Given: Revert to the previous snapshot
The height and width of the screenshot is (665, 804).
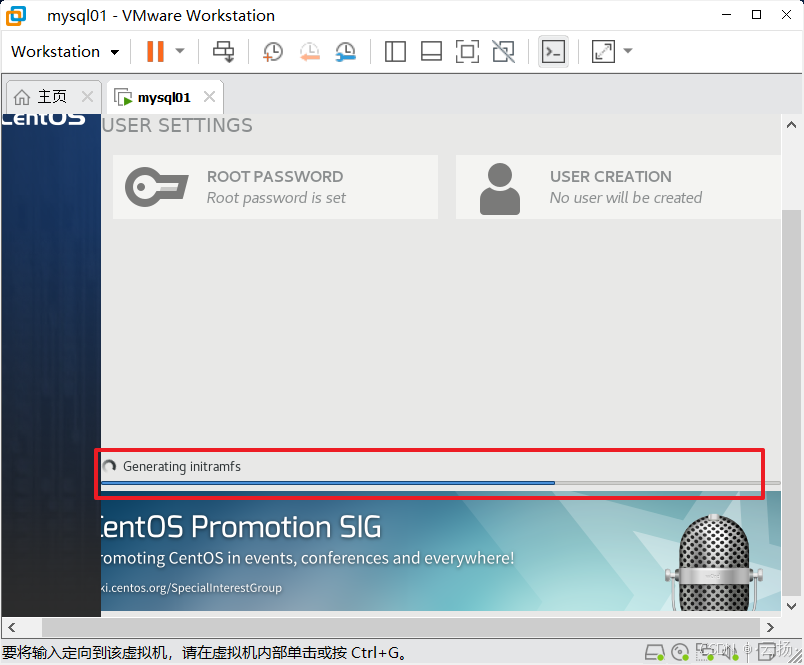Looking at the screenshot, I should [310, 52].
